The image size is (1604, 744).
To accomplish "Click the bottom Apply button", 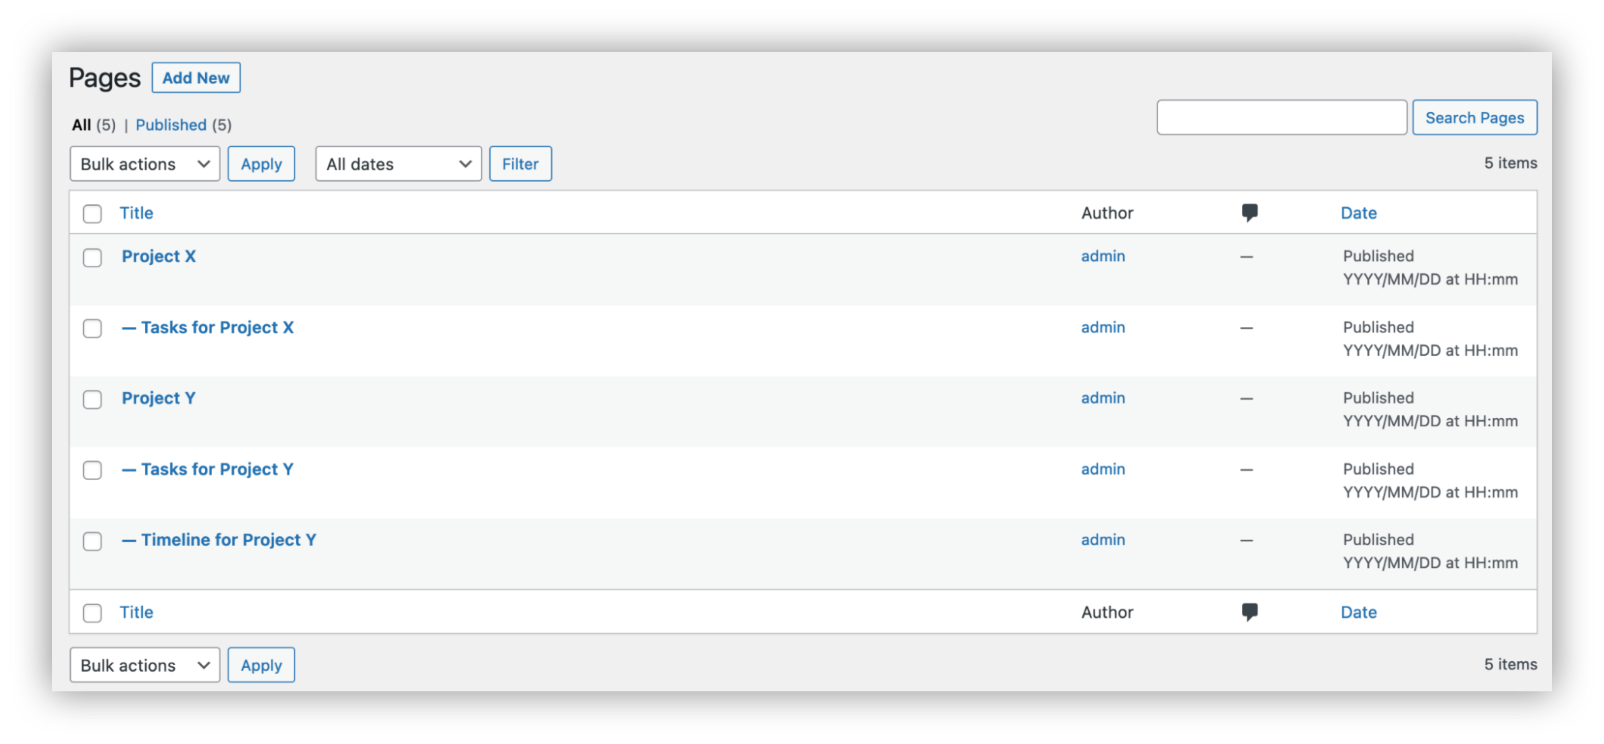I will tap(261, 665).
